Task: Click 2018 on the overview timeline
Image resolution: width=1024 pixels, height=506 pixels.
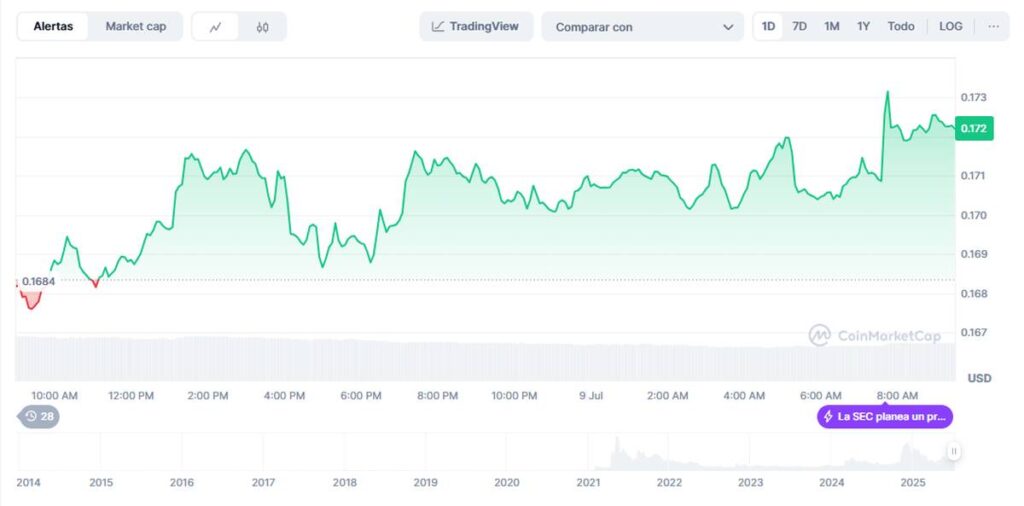Action: pyautogui.click(x=344, y=483)
